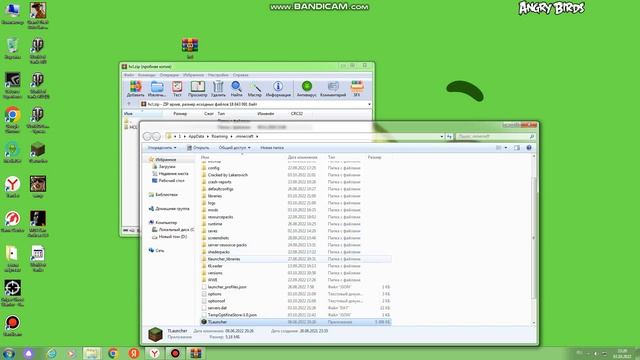Select Библиотеки in the navigation pane
The image size is (640, 360).
163,195
